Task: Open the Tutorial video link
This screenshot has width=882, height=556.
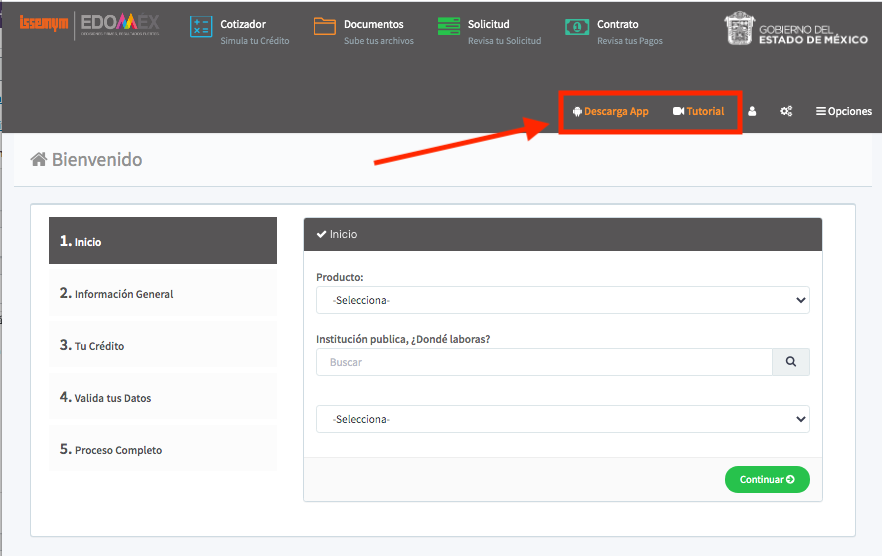Action: pyautogui.click(x=699, y=112)
